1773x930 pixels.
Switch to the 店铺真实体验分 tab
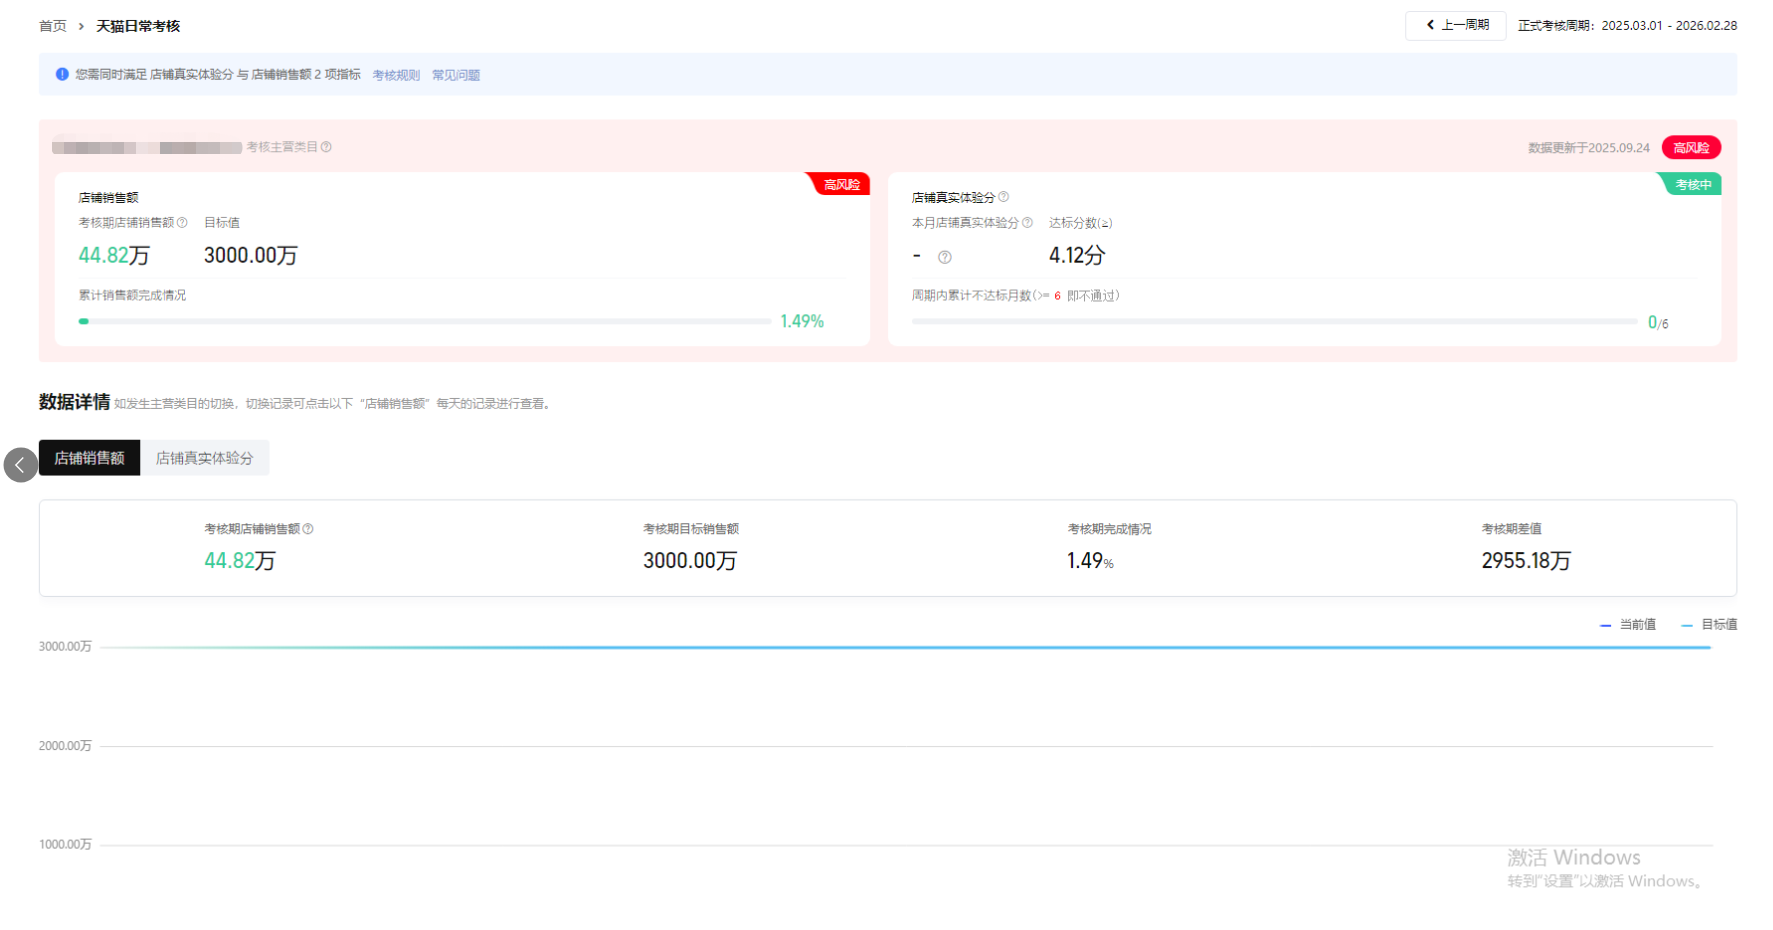coord(204,458)
